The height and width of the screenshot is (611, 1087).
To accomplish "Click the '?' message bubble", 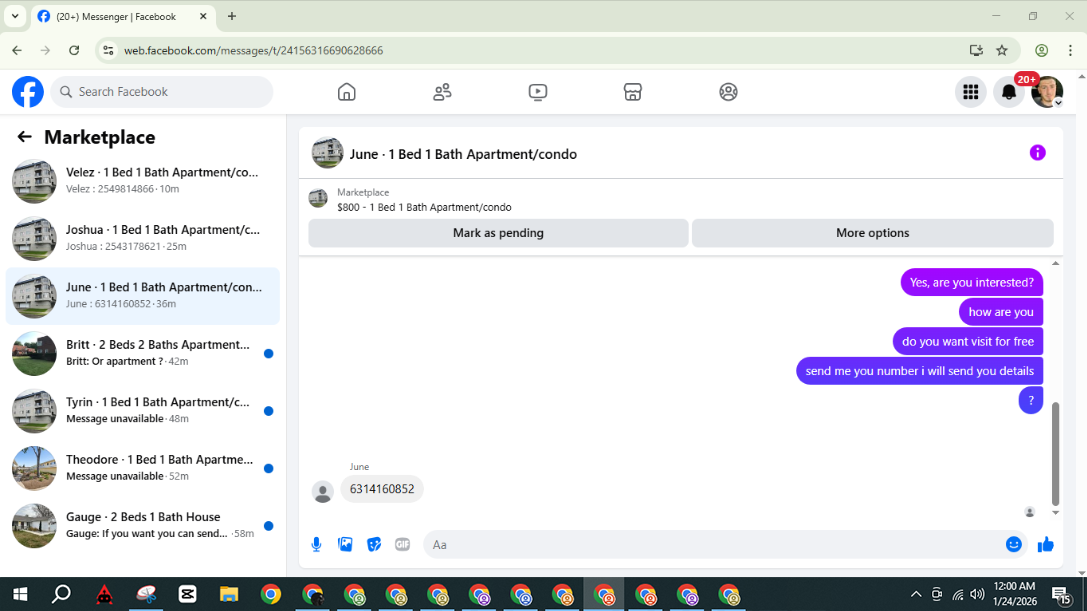I will (1031, 400).
